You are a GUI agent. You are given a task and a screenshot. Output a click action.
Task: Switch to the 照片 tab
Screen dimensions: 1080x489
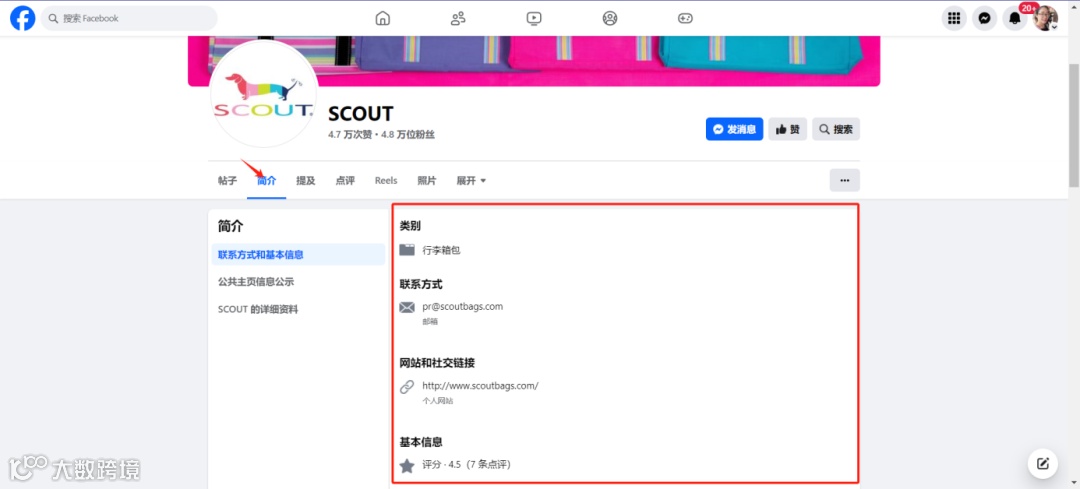point(426,180)
